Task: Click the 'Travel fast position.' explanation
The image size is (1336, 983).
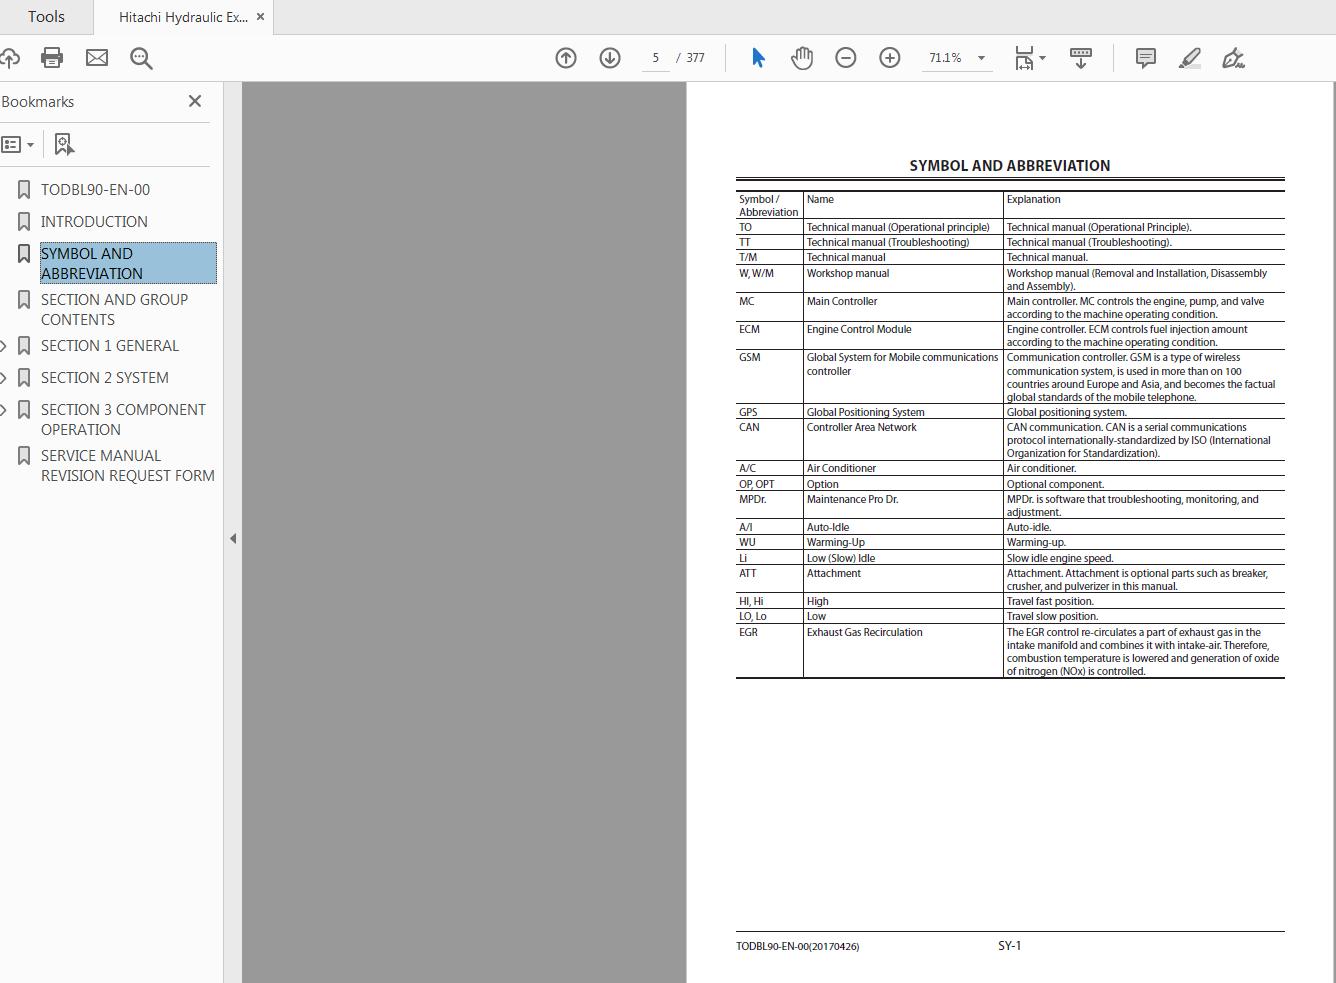Action: coord(1050,601)
